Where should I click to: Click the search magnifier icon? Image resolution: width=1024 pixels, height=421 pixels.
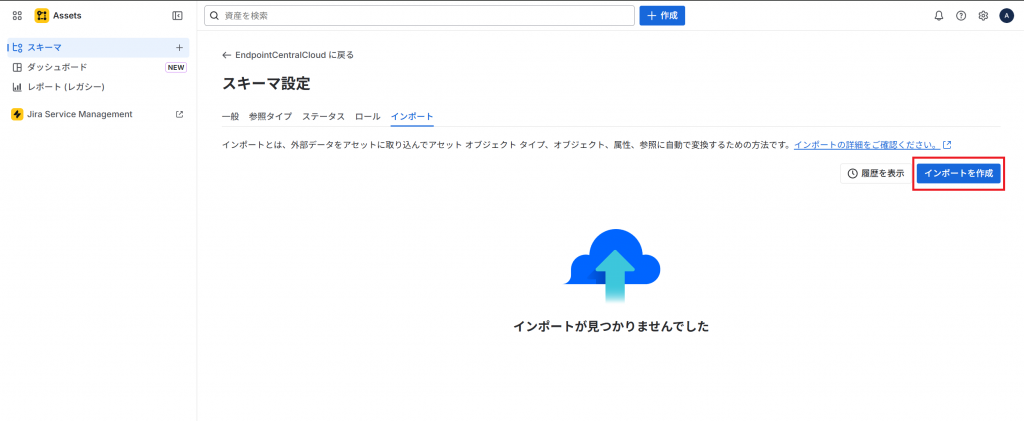tap(214, 16)
